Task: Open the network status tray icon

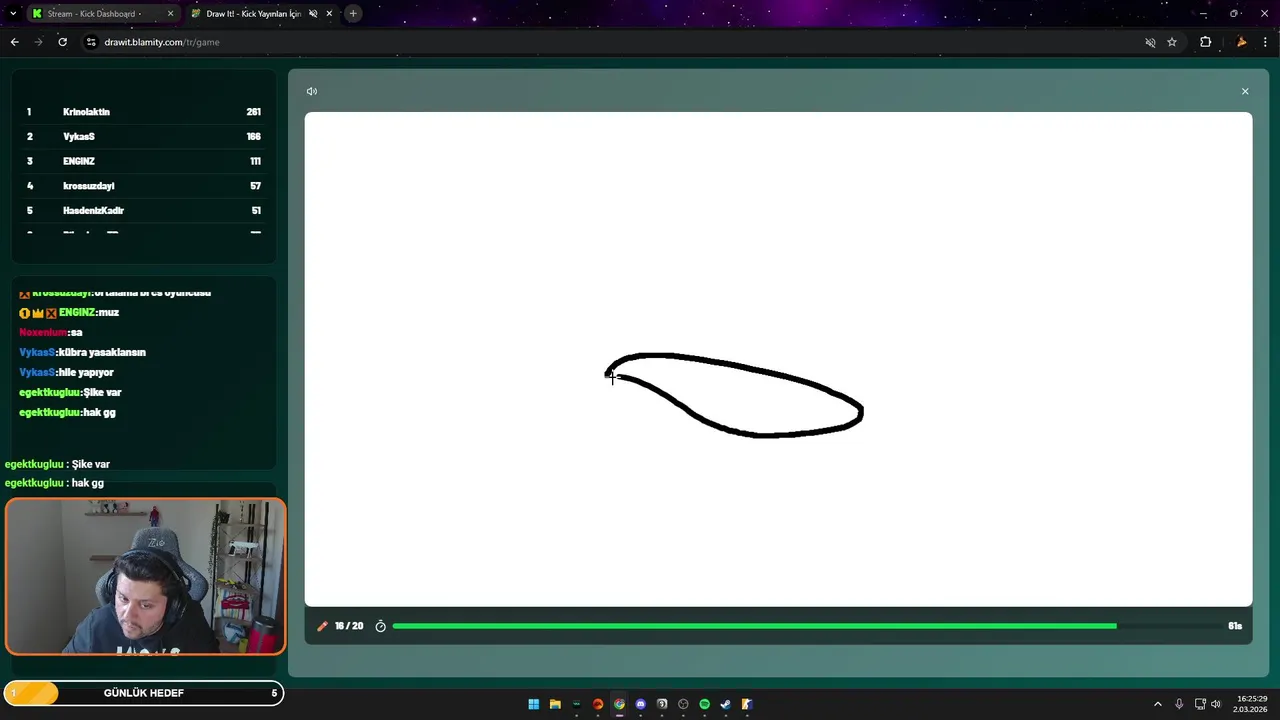Action: tap(1200, 704)
